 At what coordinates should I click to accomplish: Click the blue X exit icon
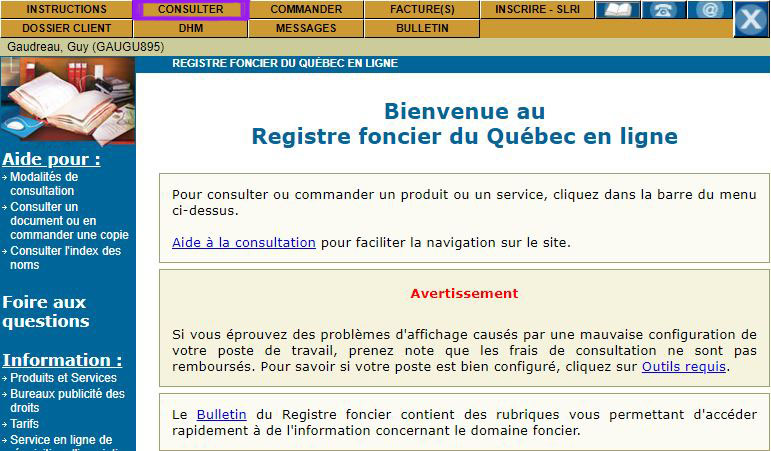coord(751,19)
